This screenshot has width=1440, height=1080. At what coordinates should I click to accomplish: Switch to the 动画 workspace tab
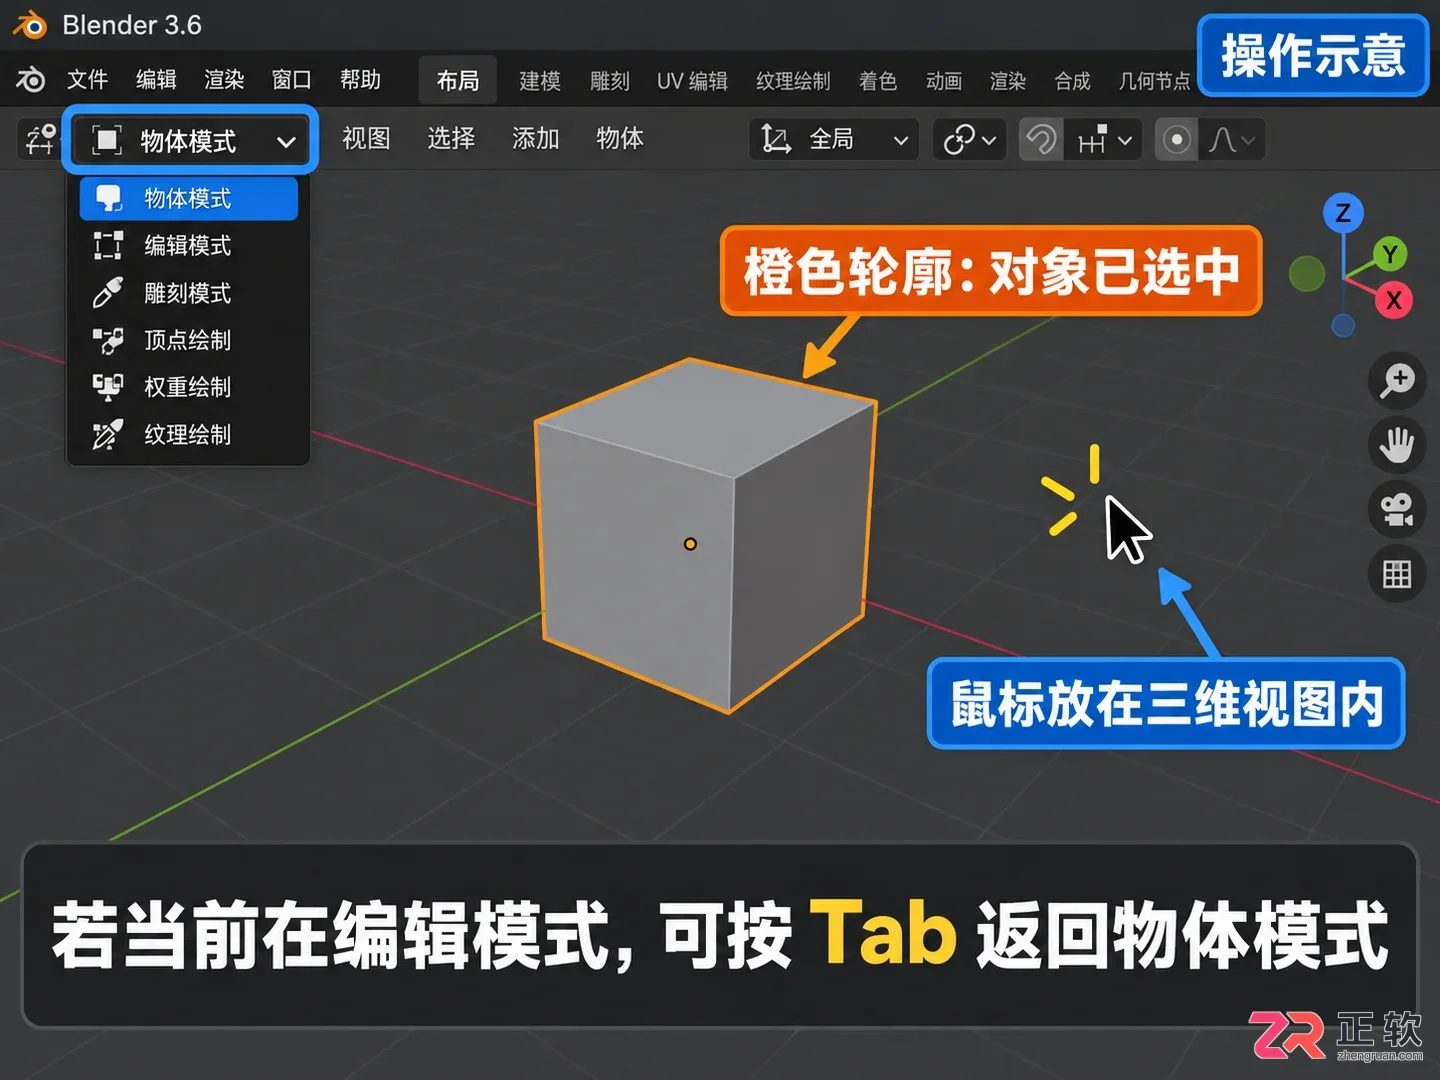(944, 81)
